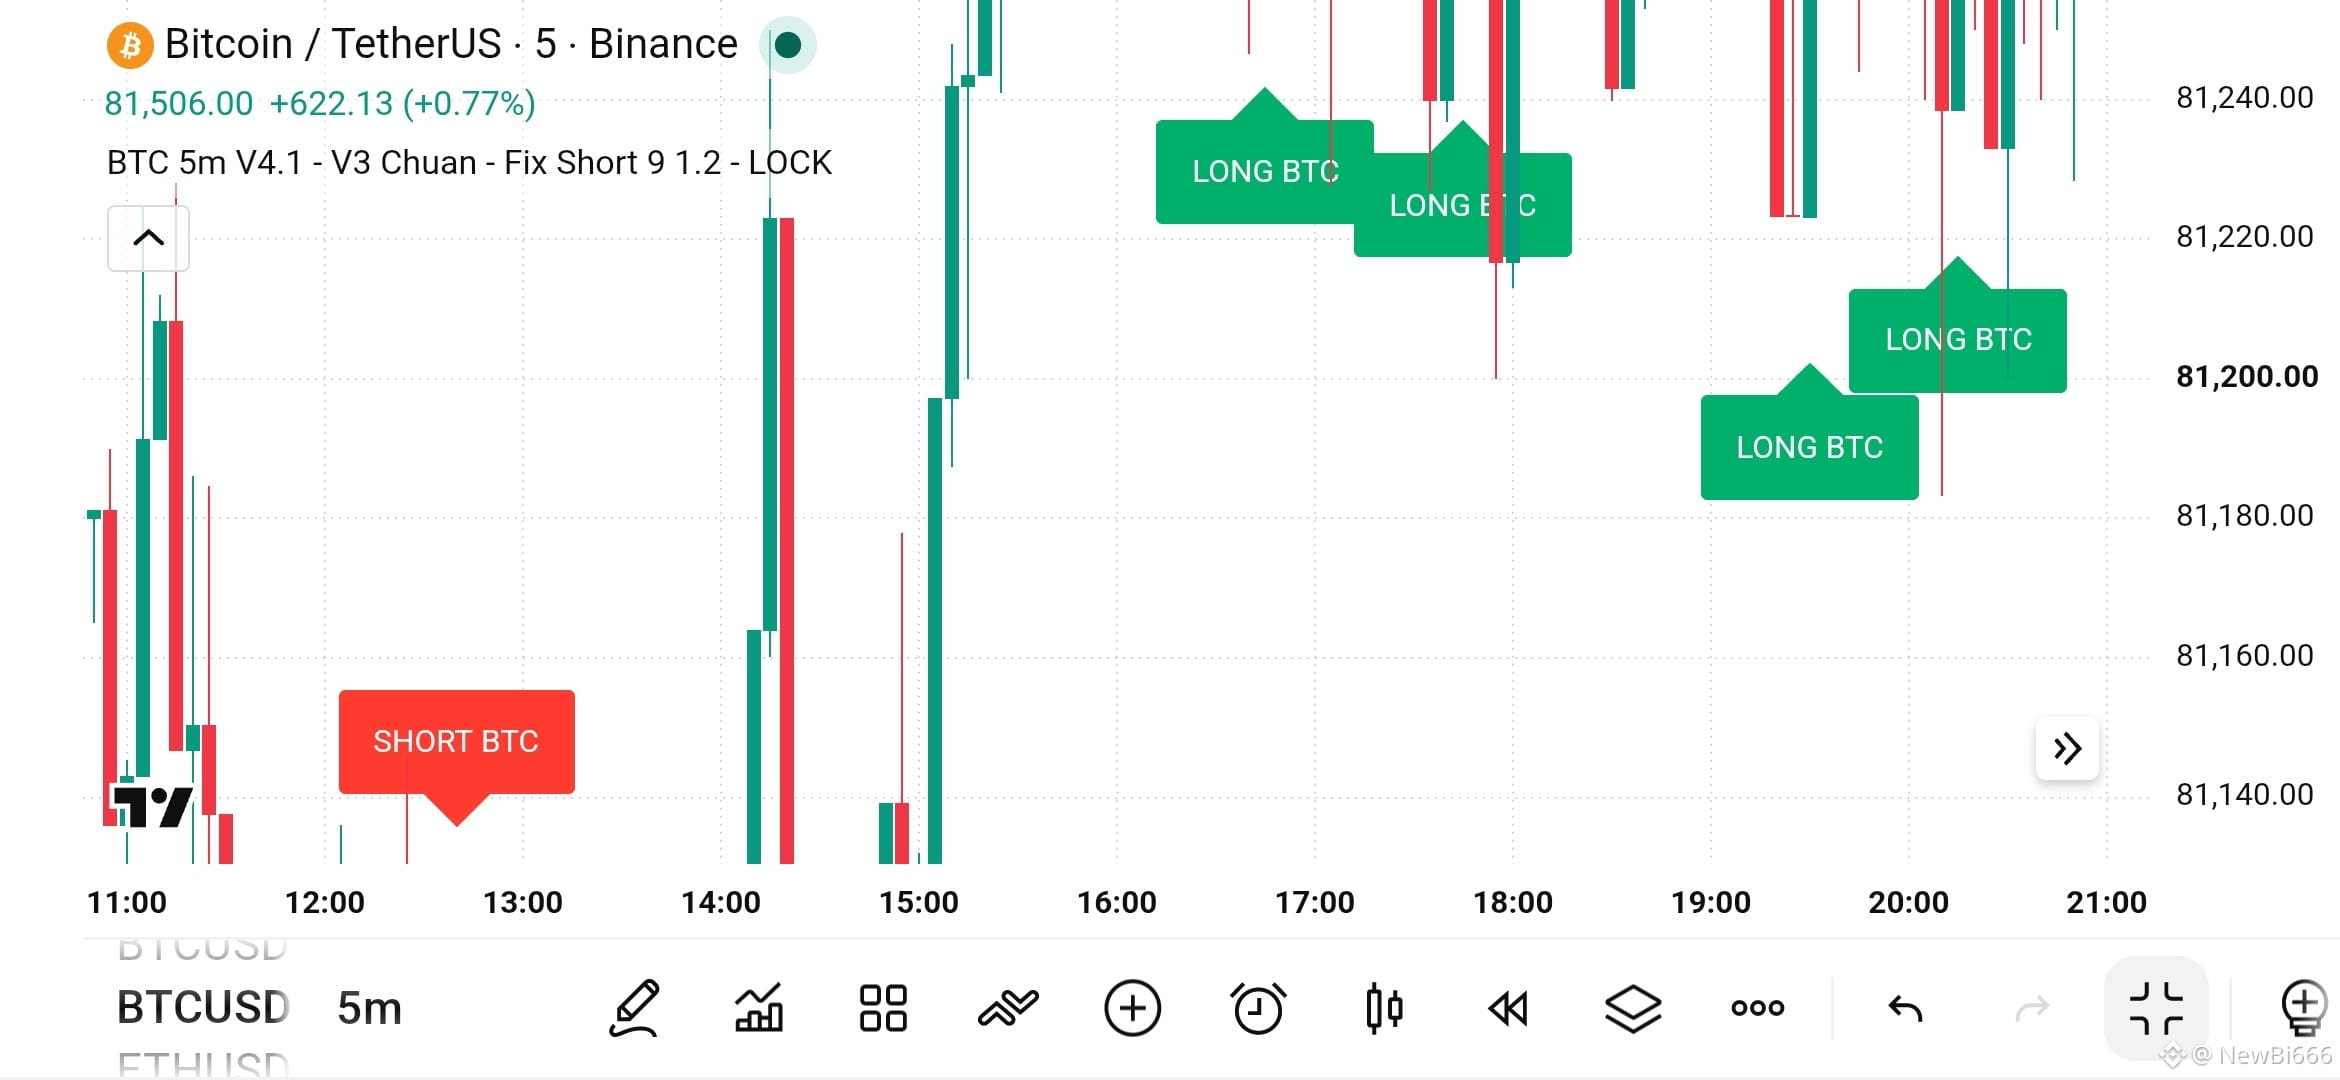Add symbol with the circled plus icon
This screenshot has height=1080, width=2340.
pyautogui.click(x=1133, y=1008)
